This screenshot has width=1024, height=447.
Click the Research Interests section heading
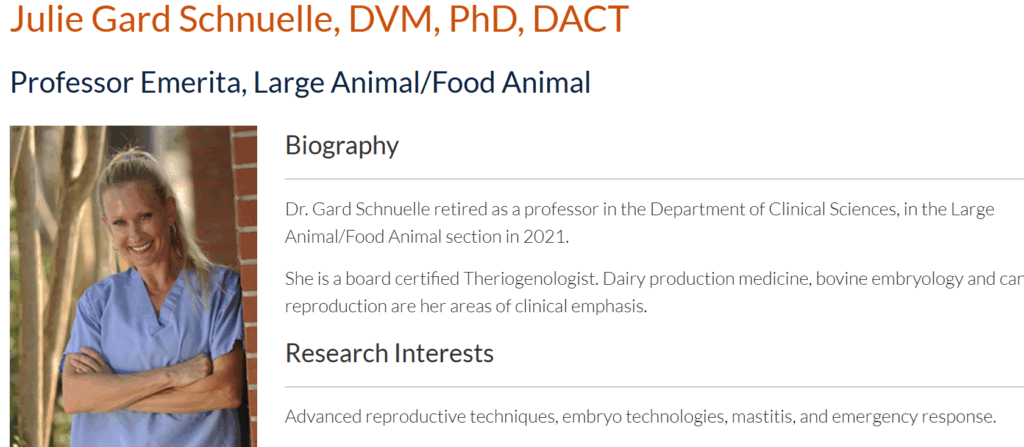click(x=389, y=353)
